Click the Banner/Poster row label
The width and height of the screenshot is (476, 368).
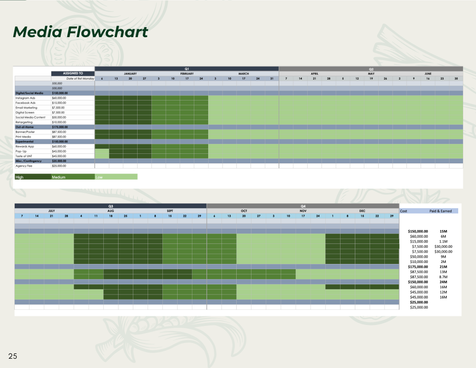click(25, 132)
